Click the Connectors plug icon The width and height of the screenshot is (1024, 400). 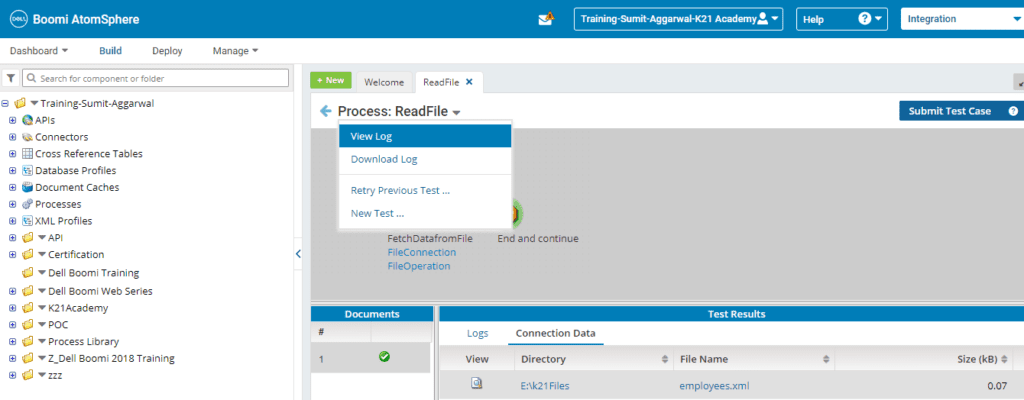pos(27,137)
